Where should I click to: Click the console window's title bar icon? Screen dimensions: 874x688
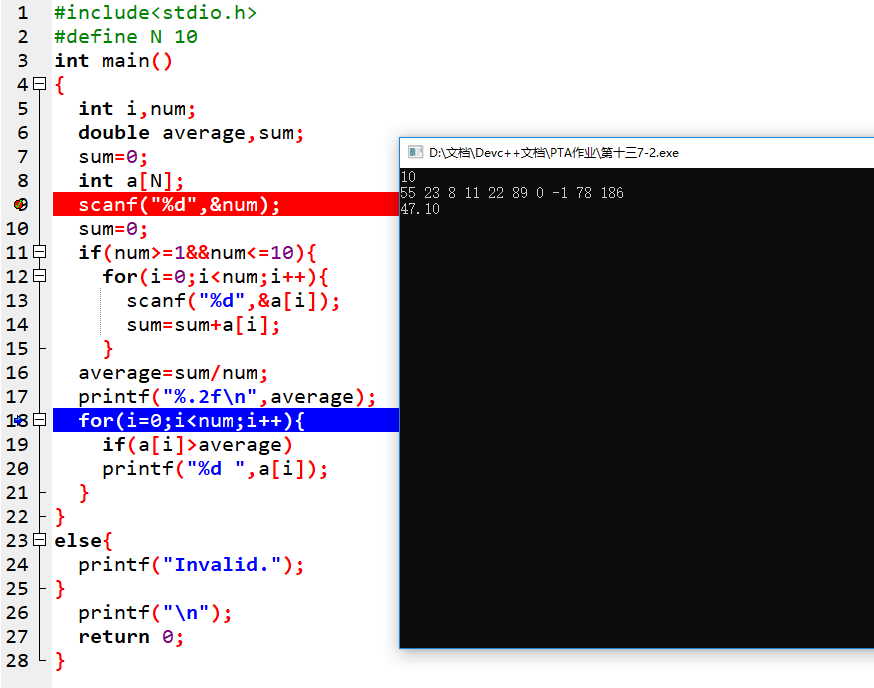(x=415, y=152)
